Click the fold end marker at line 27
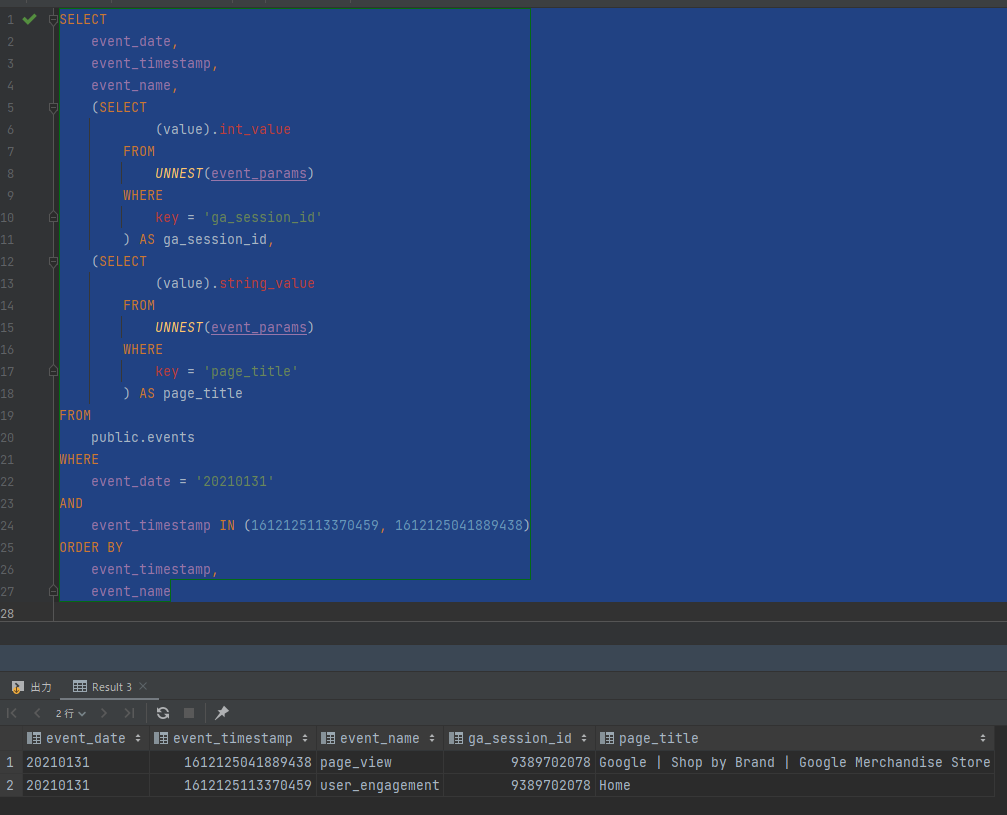The width and height of the screenshot is (1007, 815). (x=53, y=591)
